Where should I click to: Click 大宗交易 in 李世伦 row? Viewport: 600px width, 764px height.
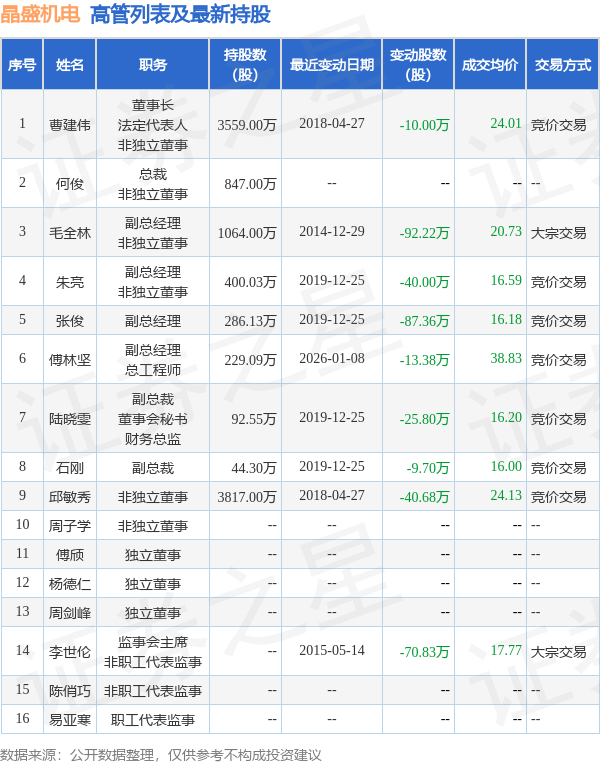[559, 652]
